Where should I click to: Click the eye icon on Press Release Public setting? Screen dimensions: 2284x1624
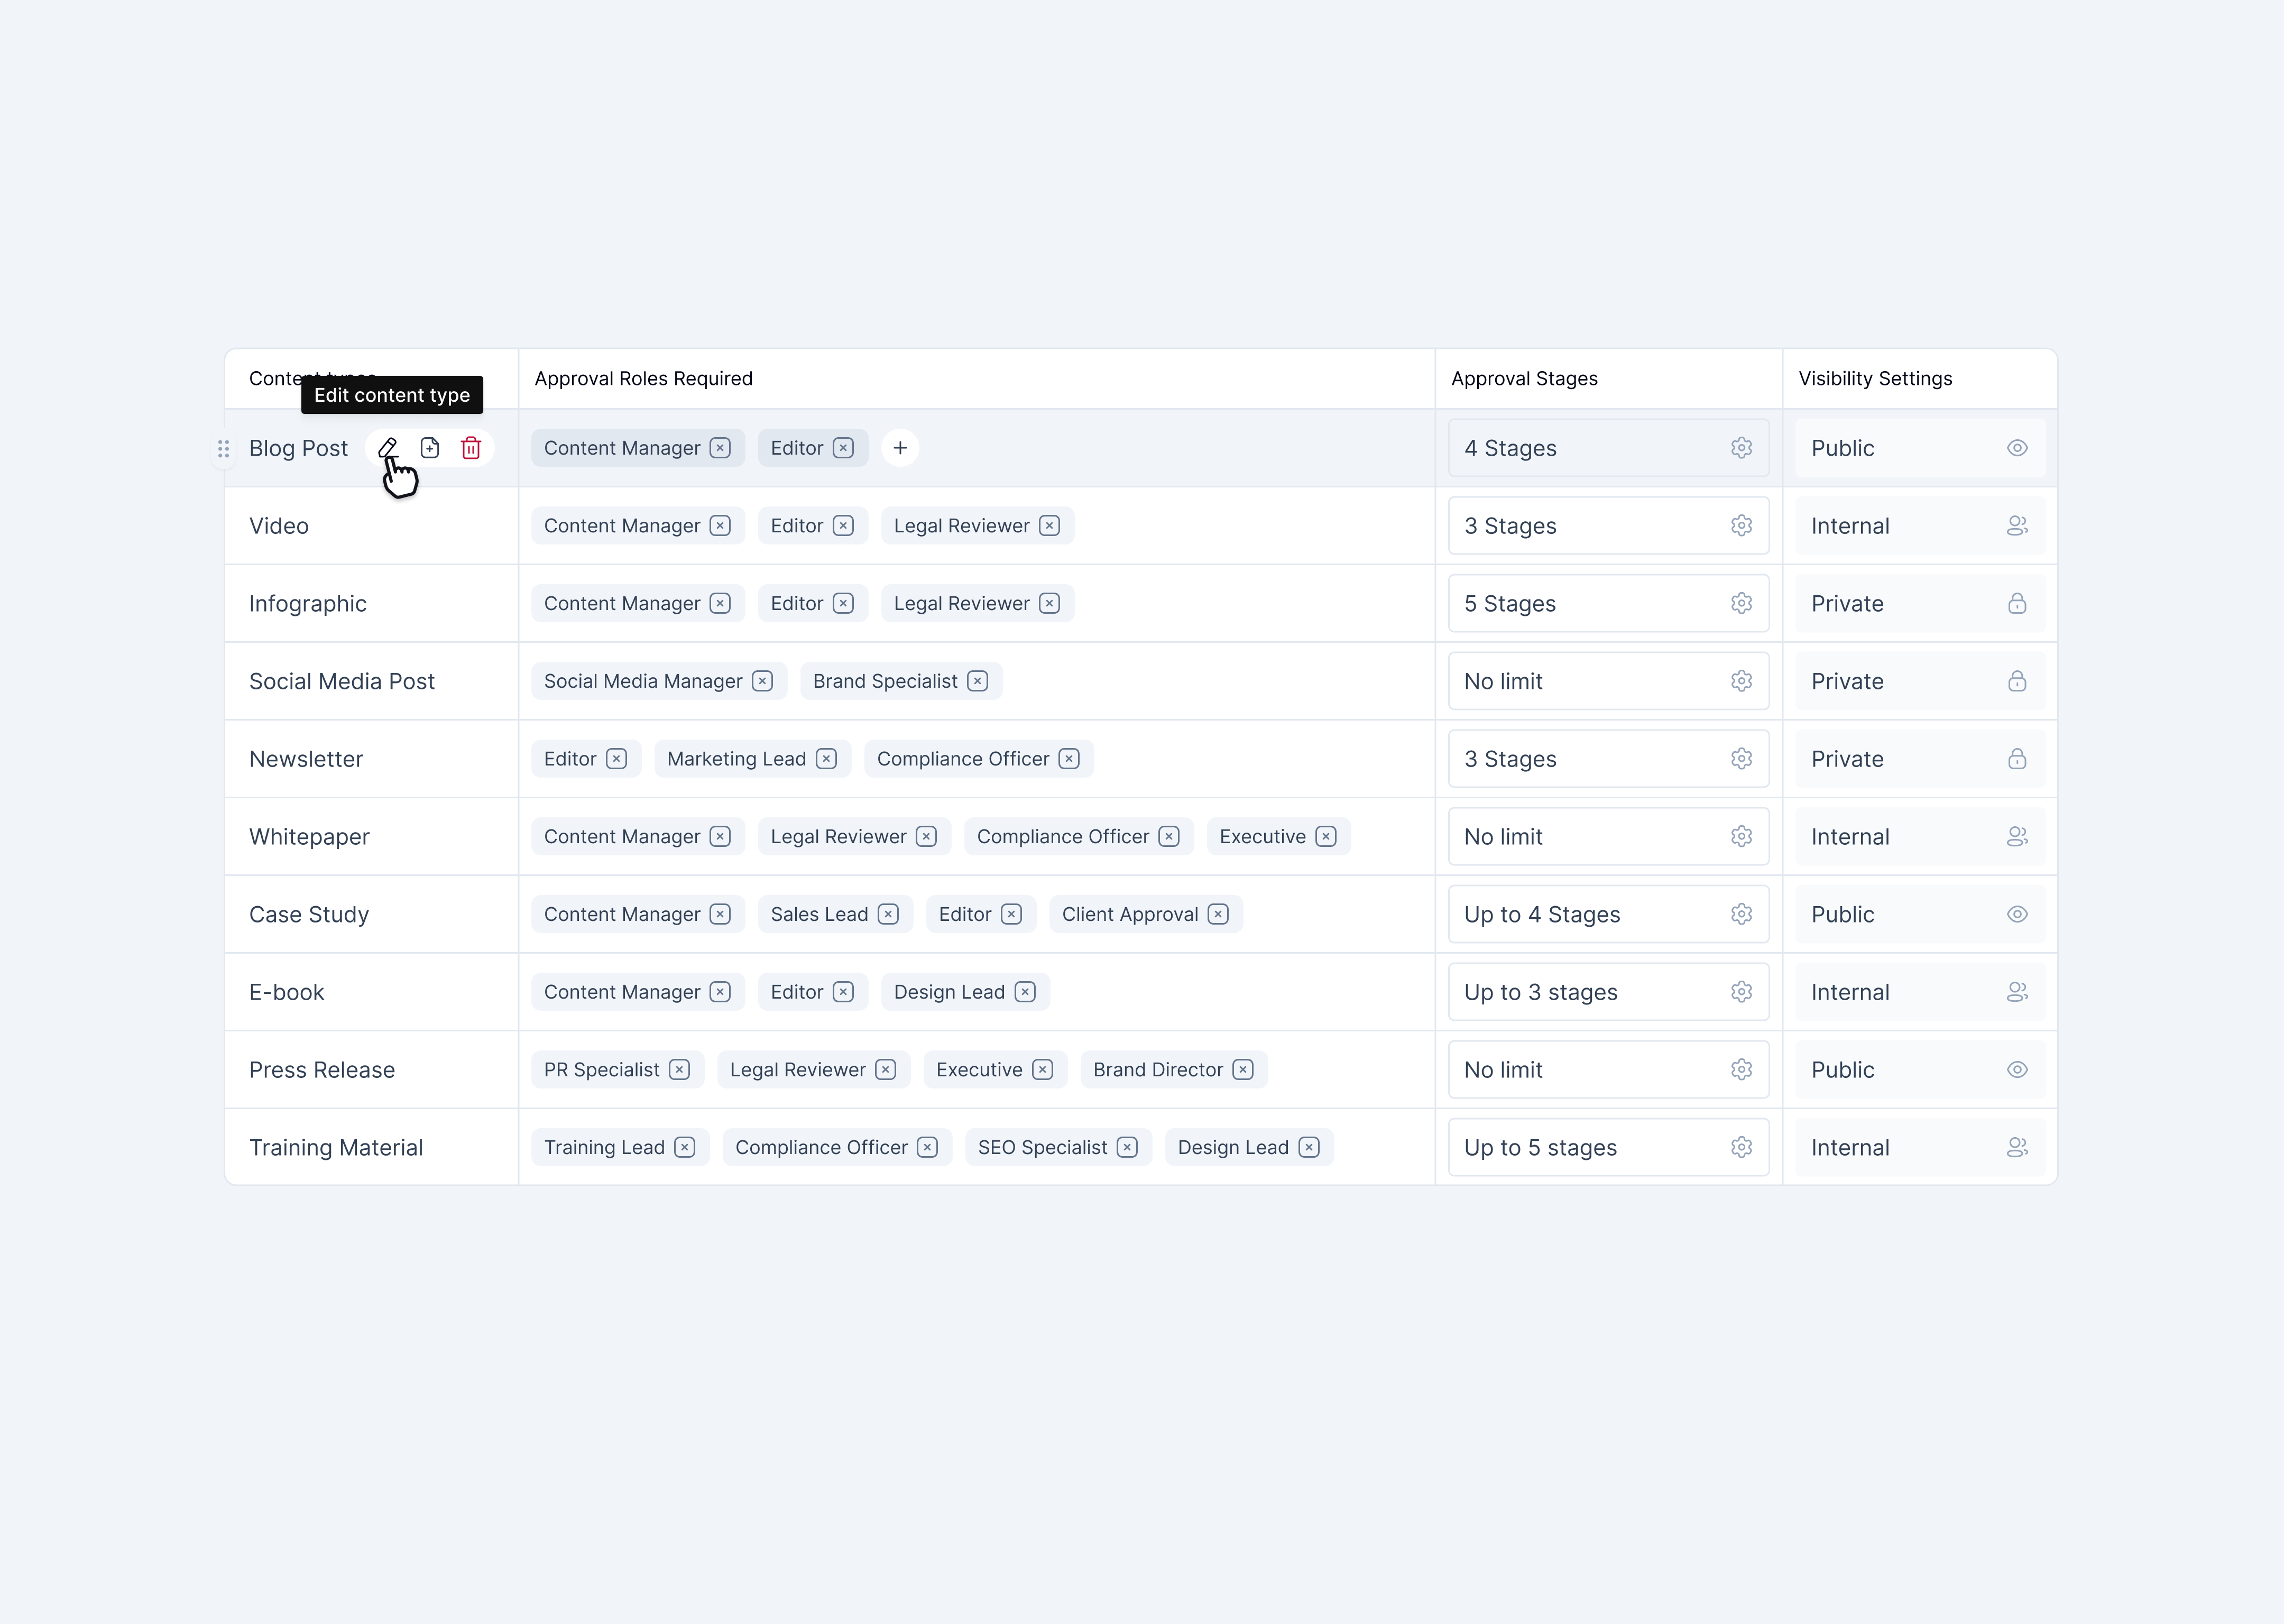tap(2017, 1069)
